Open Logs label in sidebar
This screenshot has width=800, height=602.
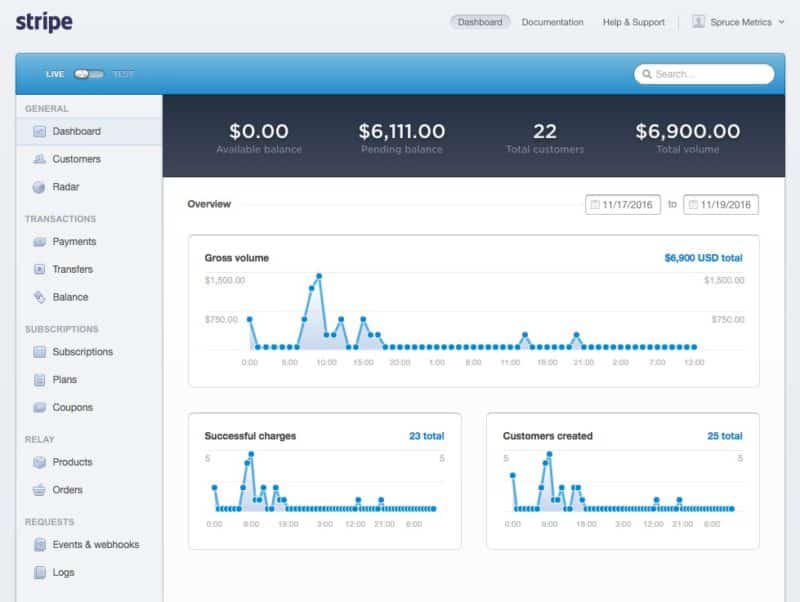63,572
